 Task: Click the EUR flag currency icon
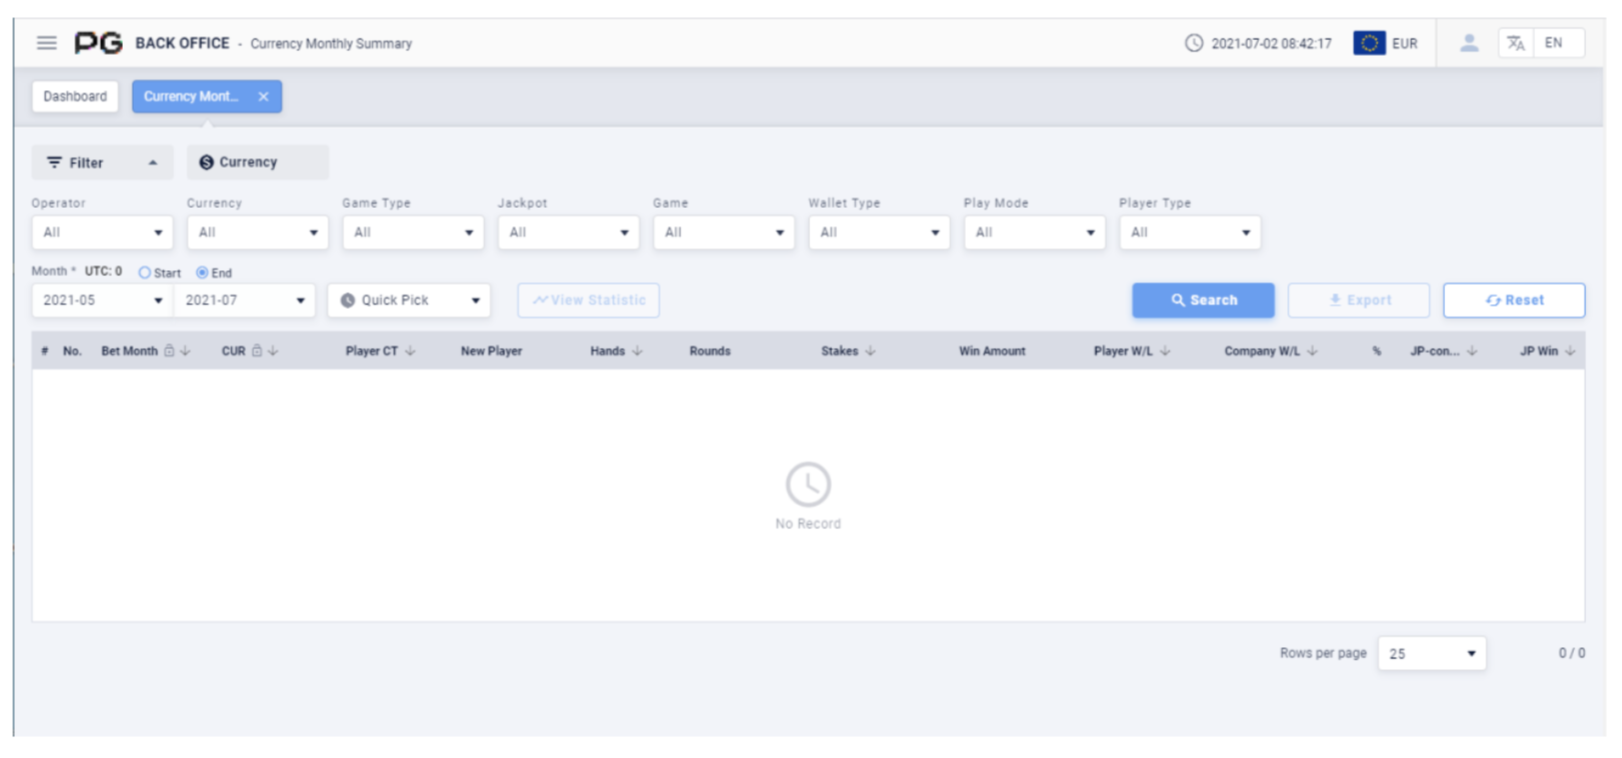pos(1369,43)
